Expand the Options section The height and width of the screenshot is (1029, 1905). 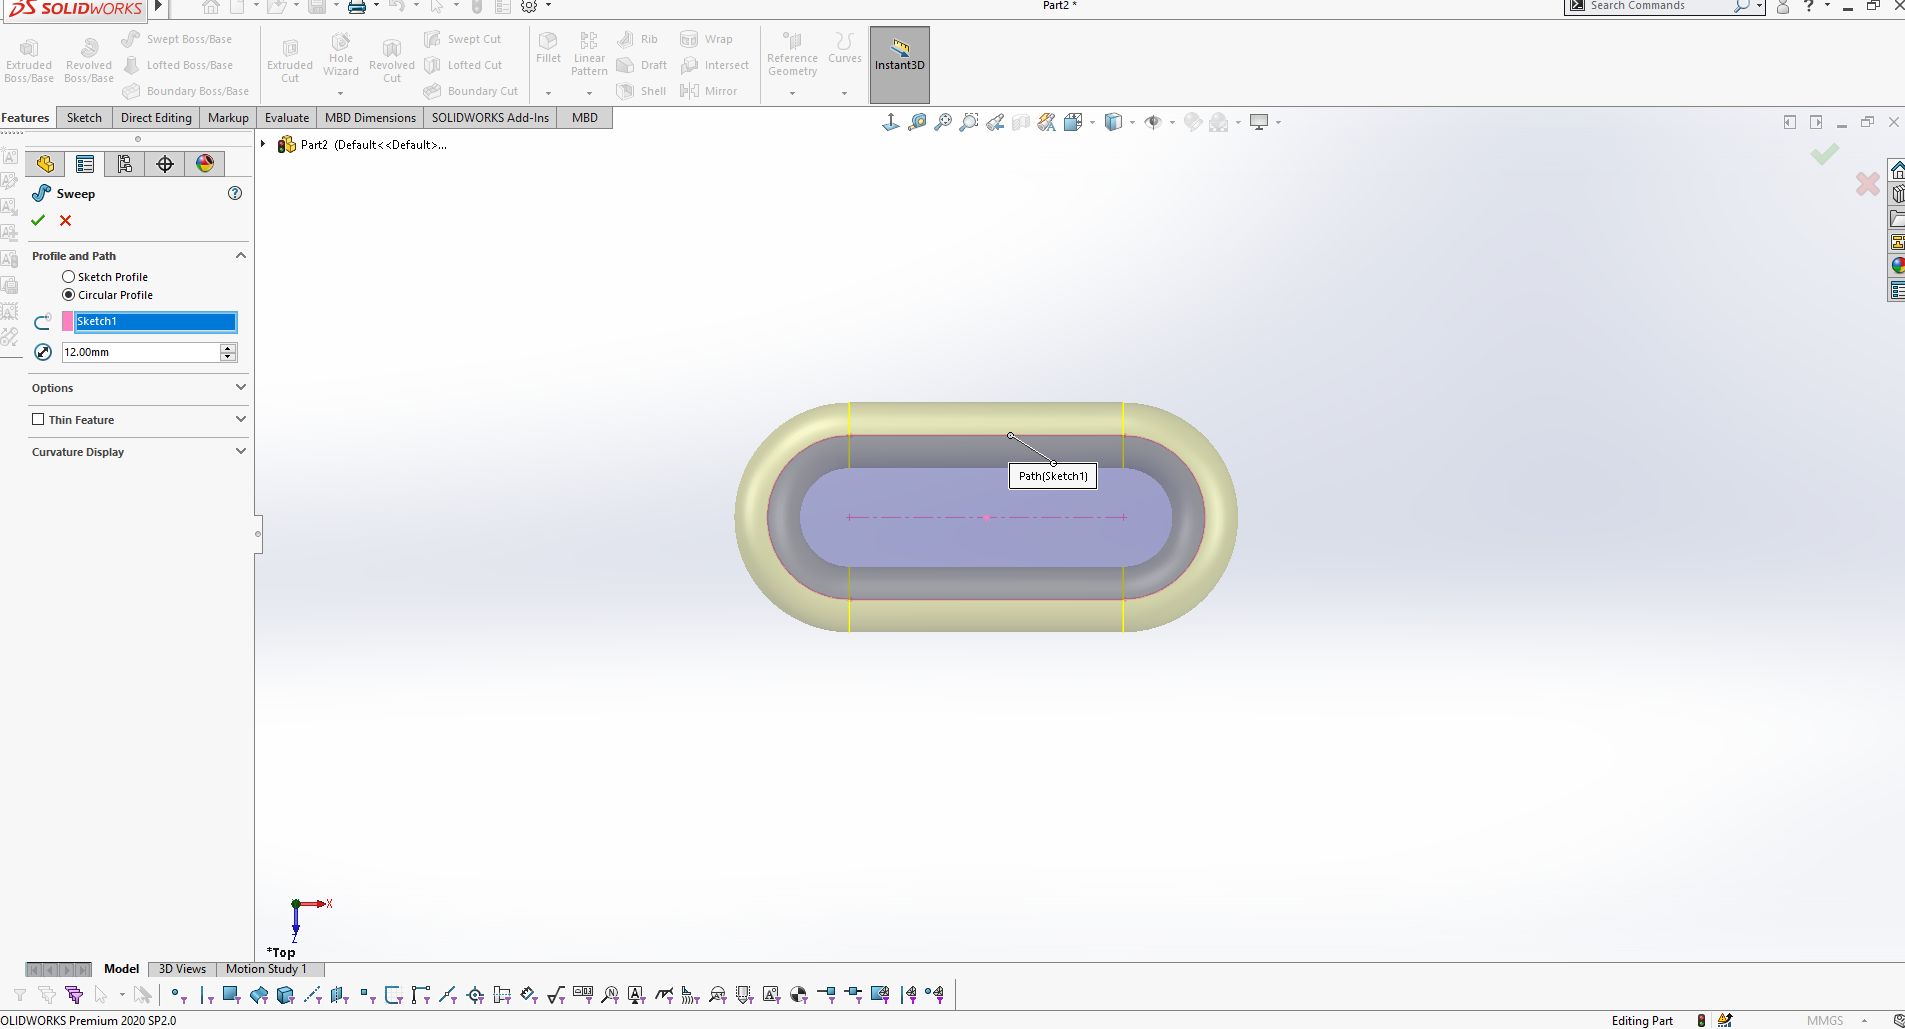tap(241, 388)
